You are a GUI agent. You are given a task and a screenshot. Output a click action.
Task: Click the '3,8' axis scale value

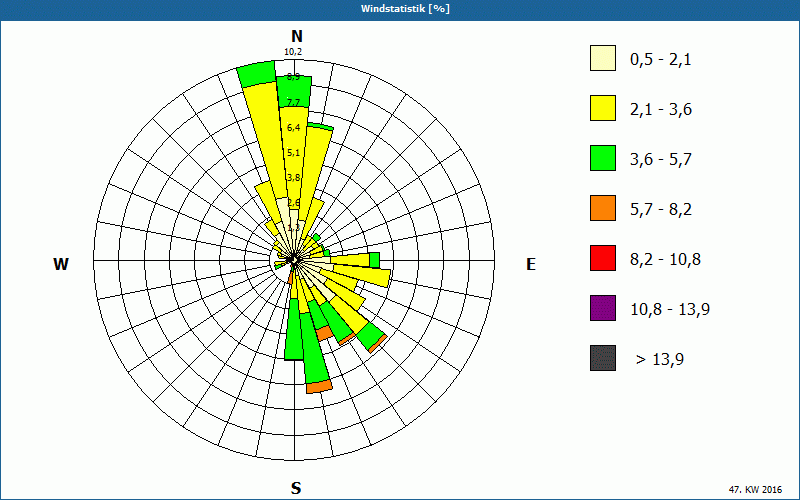point(293,178)
